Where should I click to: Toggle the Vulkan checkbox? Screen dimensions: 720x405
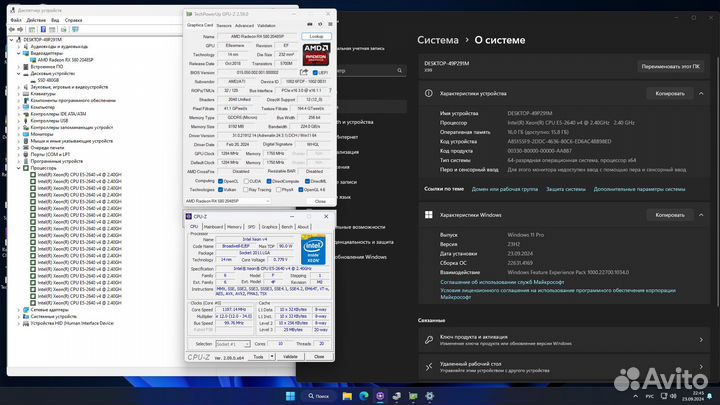220,189
